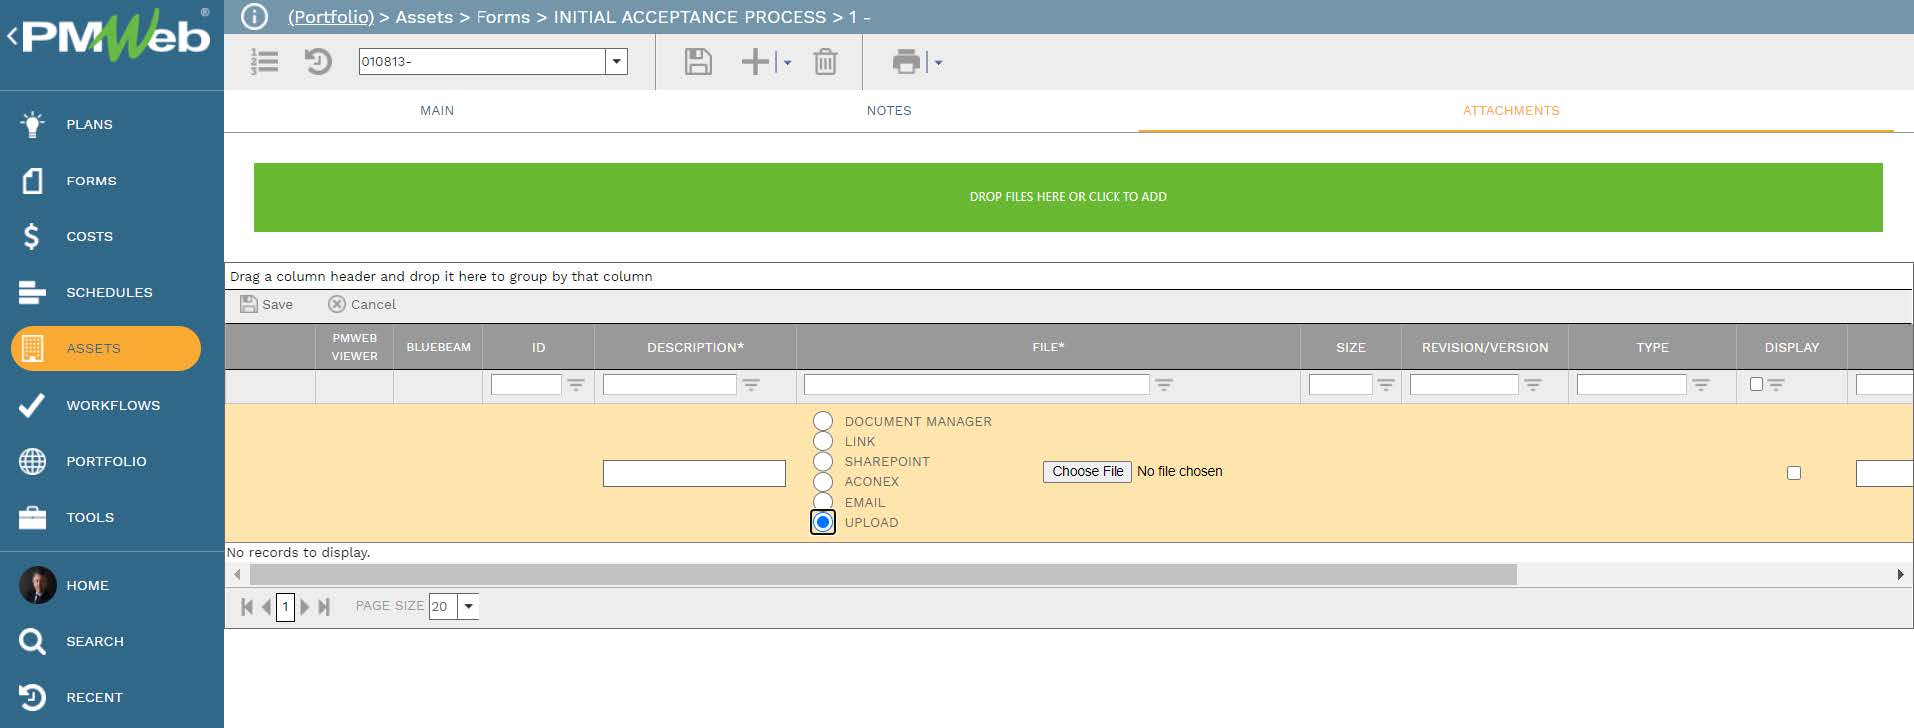This screenshot has width=1914, height=728.
Task: Click Drop Files Here or Click to Add
Action: [1068, 197]
